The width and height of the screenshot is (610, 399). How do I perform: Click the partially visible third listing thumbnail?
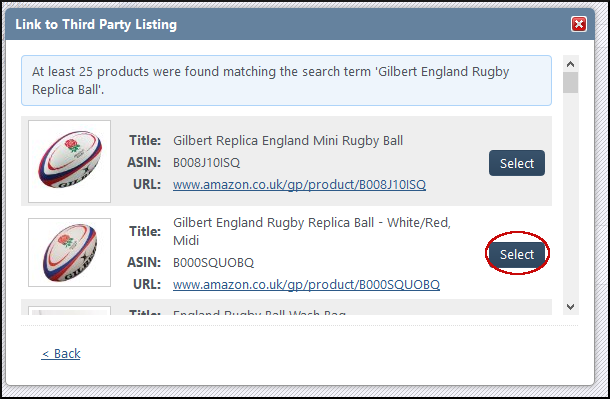pyautogui.click(x=70, y=310)
